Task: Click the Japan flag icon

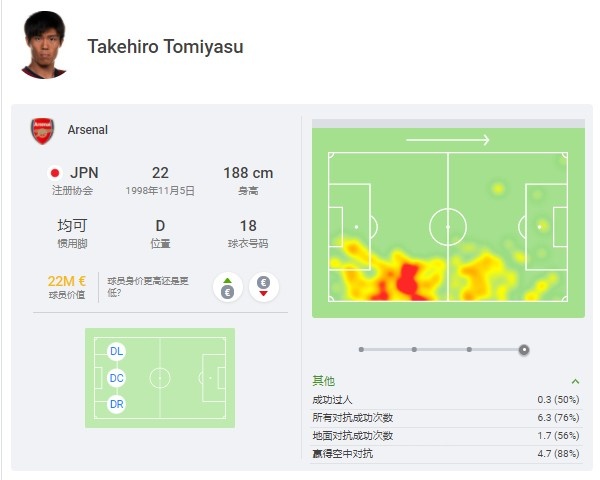Action: tap(55, 173)
